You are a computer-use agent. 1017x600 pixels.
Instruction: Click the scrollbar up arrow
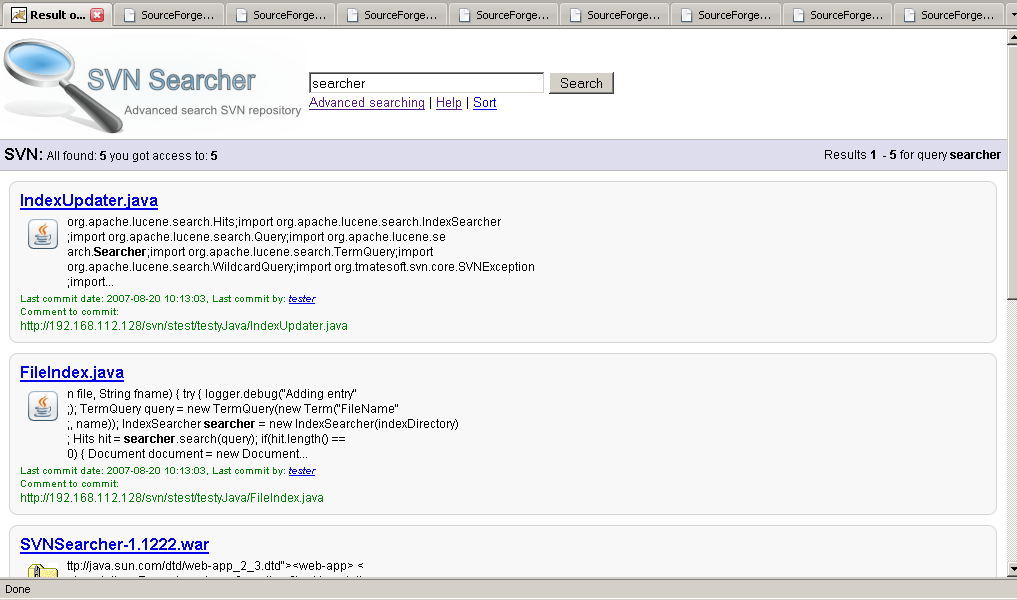(x=1011, y=36)
